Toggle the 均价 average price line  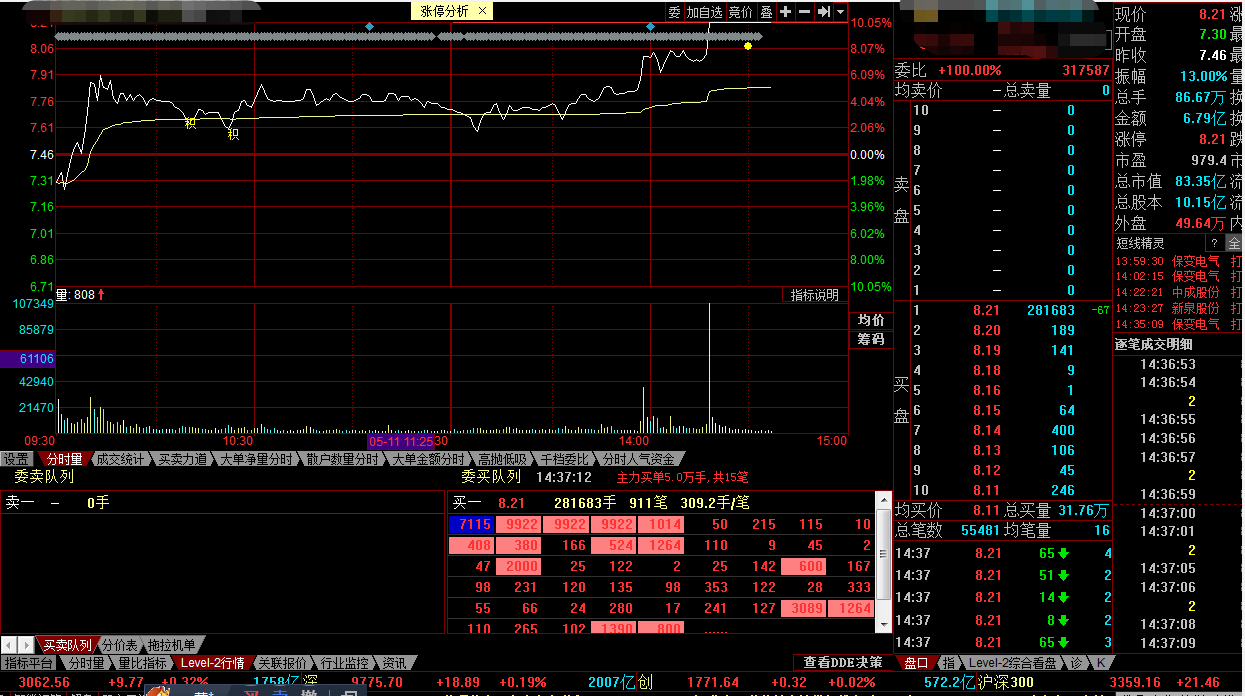[870, 320]
